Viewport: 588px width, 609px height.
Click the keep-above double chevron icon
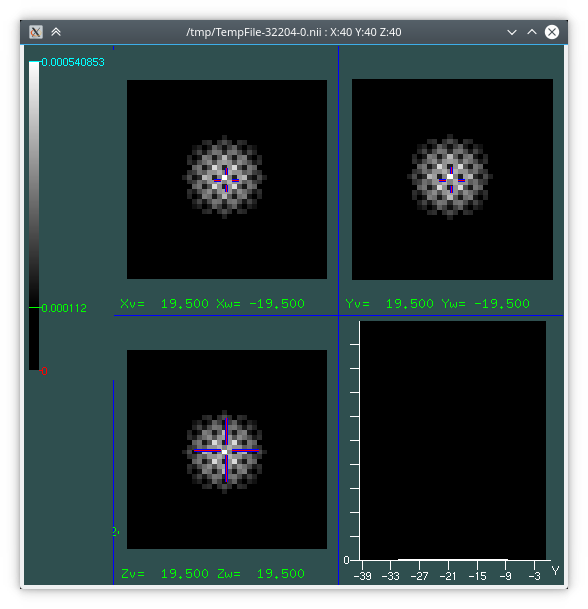click(x=56, y=32)
